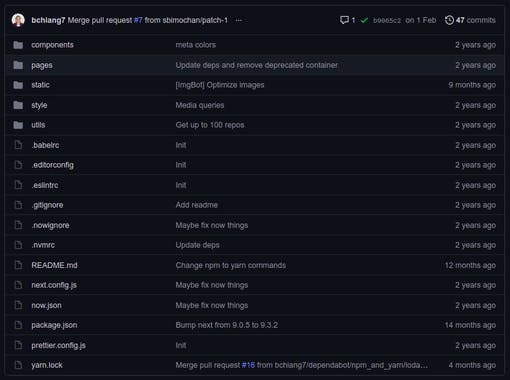Image resolution: width=510 pixels, height=380 pixels.
Task: Open the components folder
Action: click(52, 45)
